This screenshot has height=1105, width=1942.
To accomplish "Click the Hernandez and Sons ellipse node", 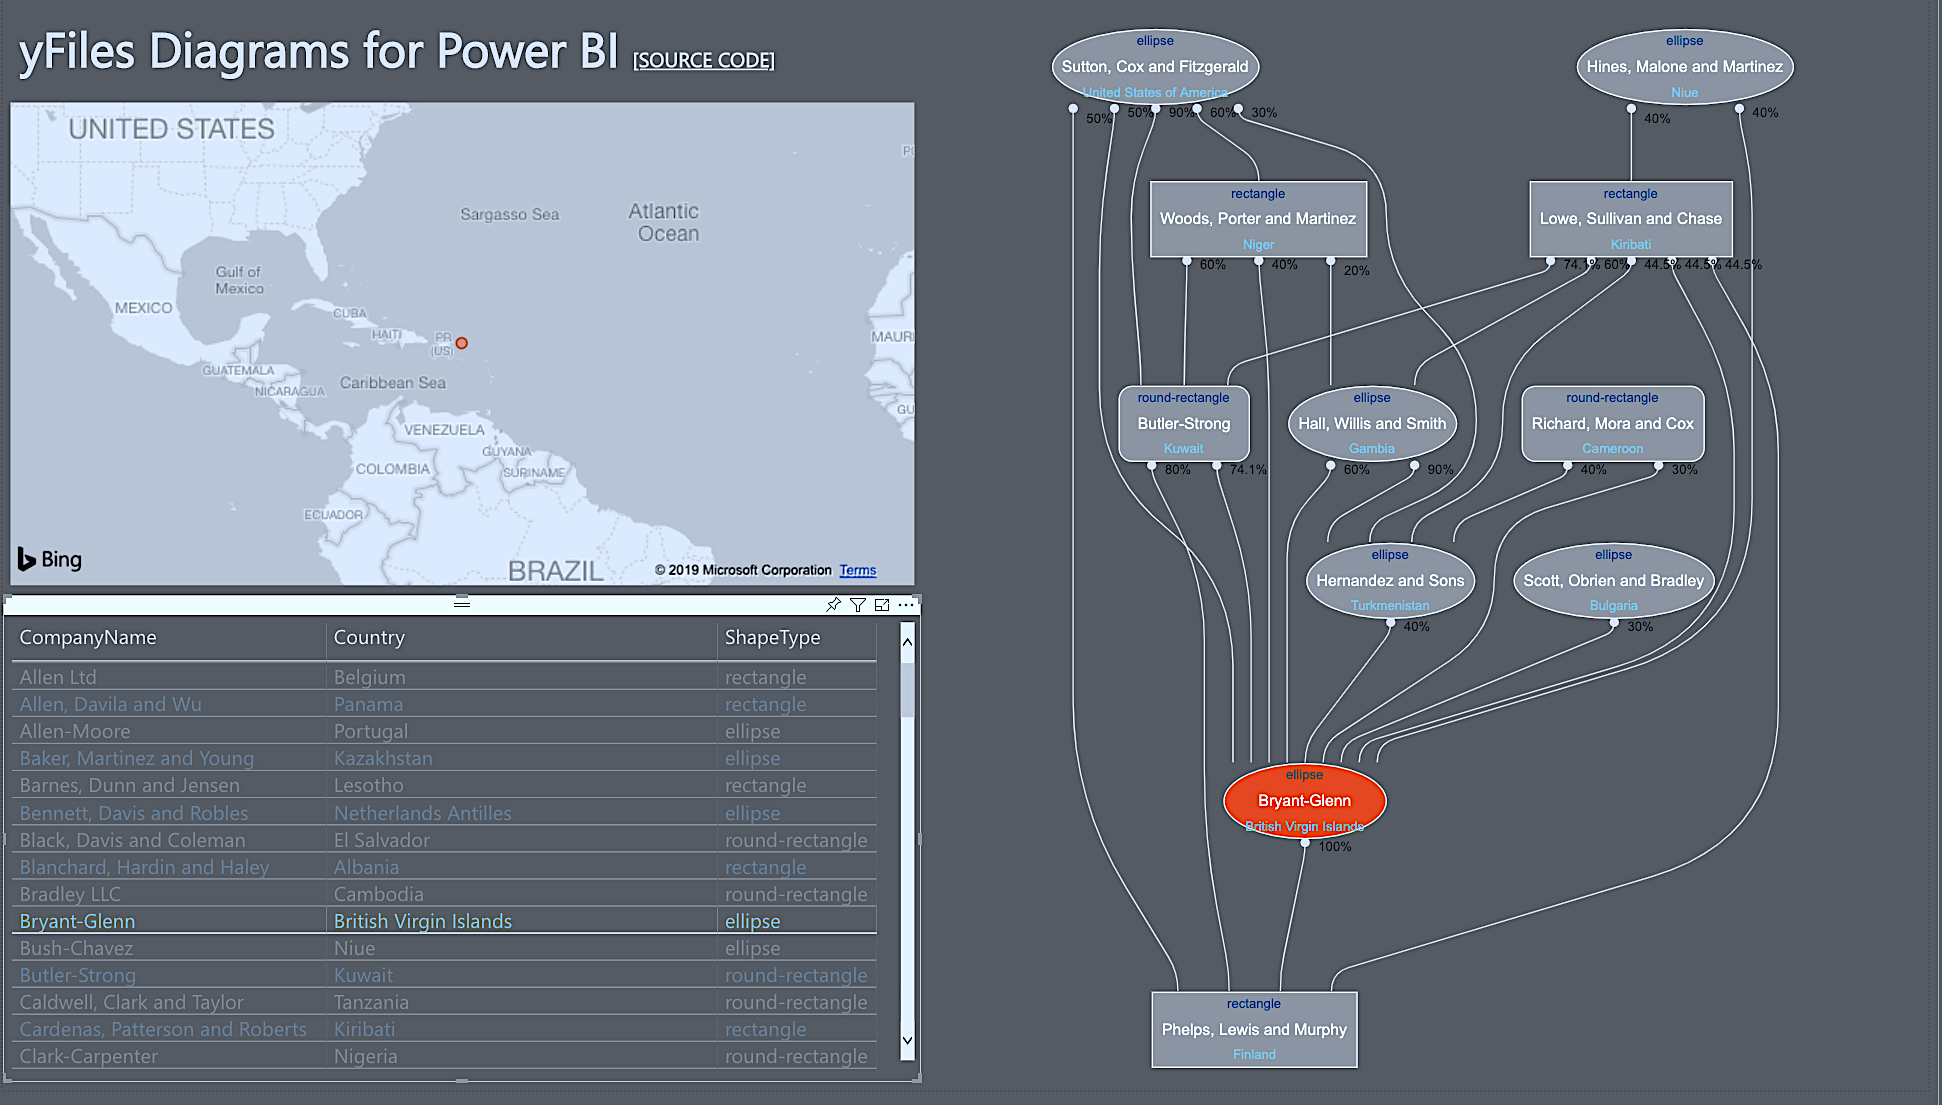I will [1389, 580].
